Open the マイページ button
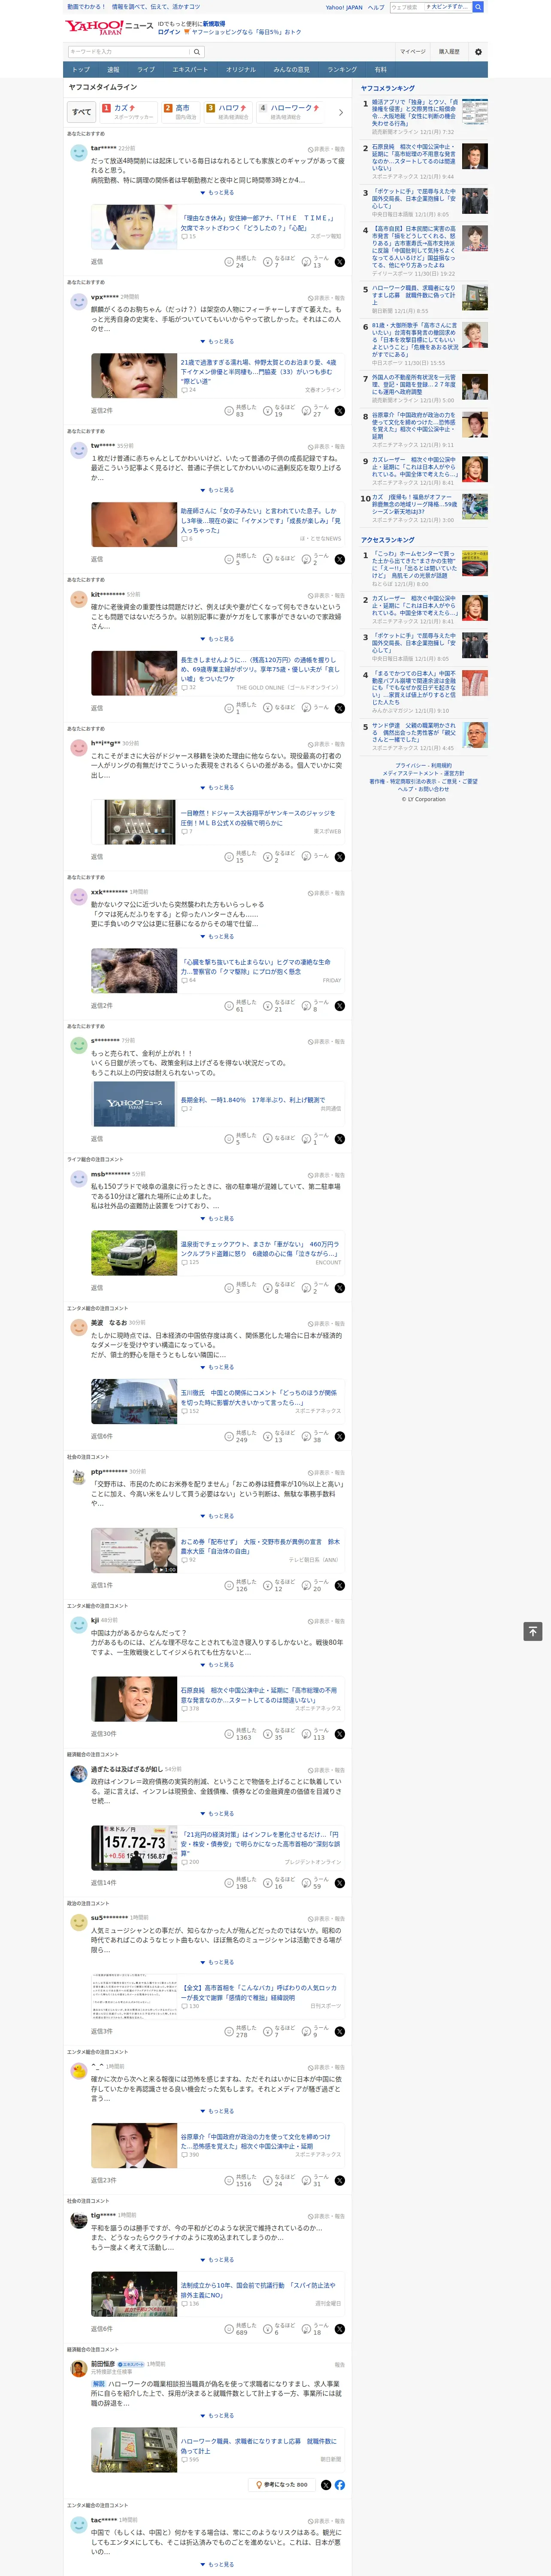Screen dimensions: 551x2576 (413, 52)
